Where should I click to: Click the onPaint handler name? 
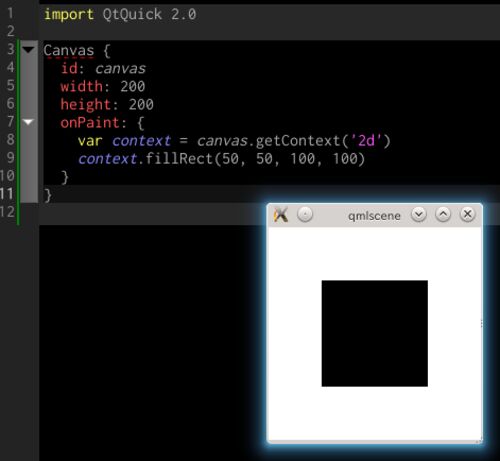coord(90,123)
